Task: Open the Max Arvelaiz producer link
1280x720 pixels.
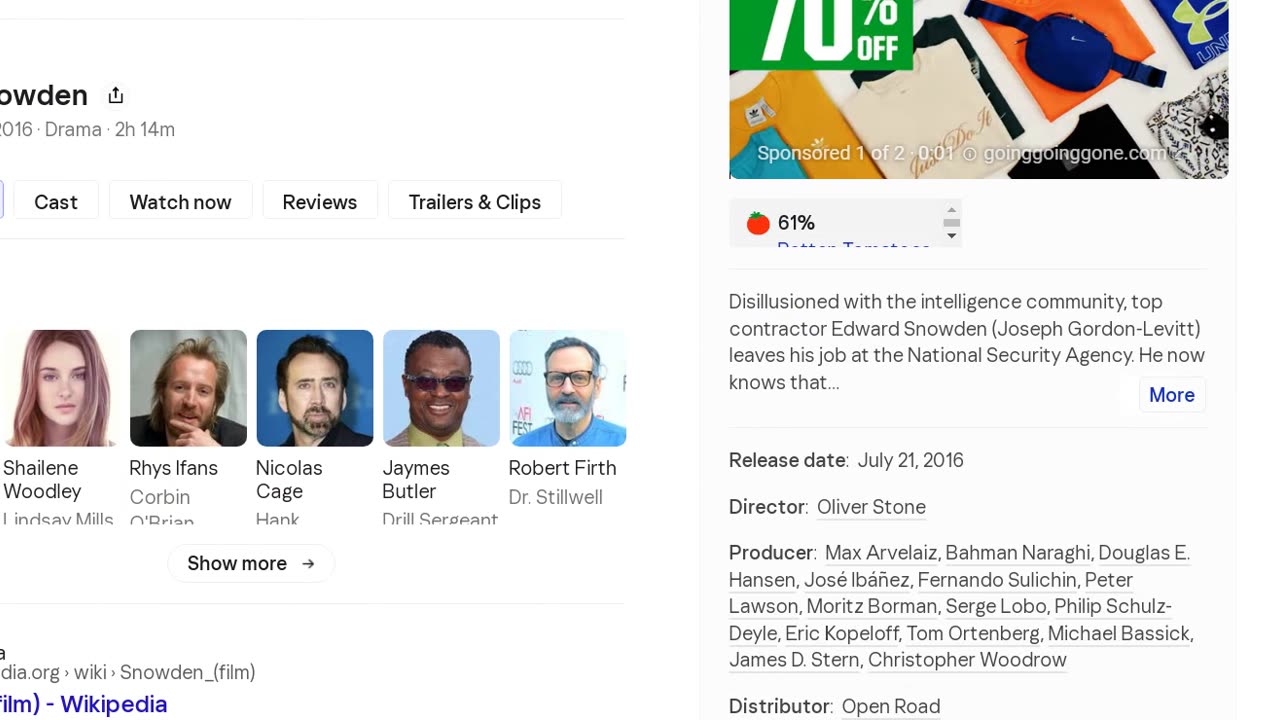Action: [x=881, y=553]
